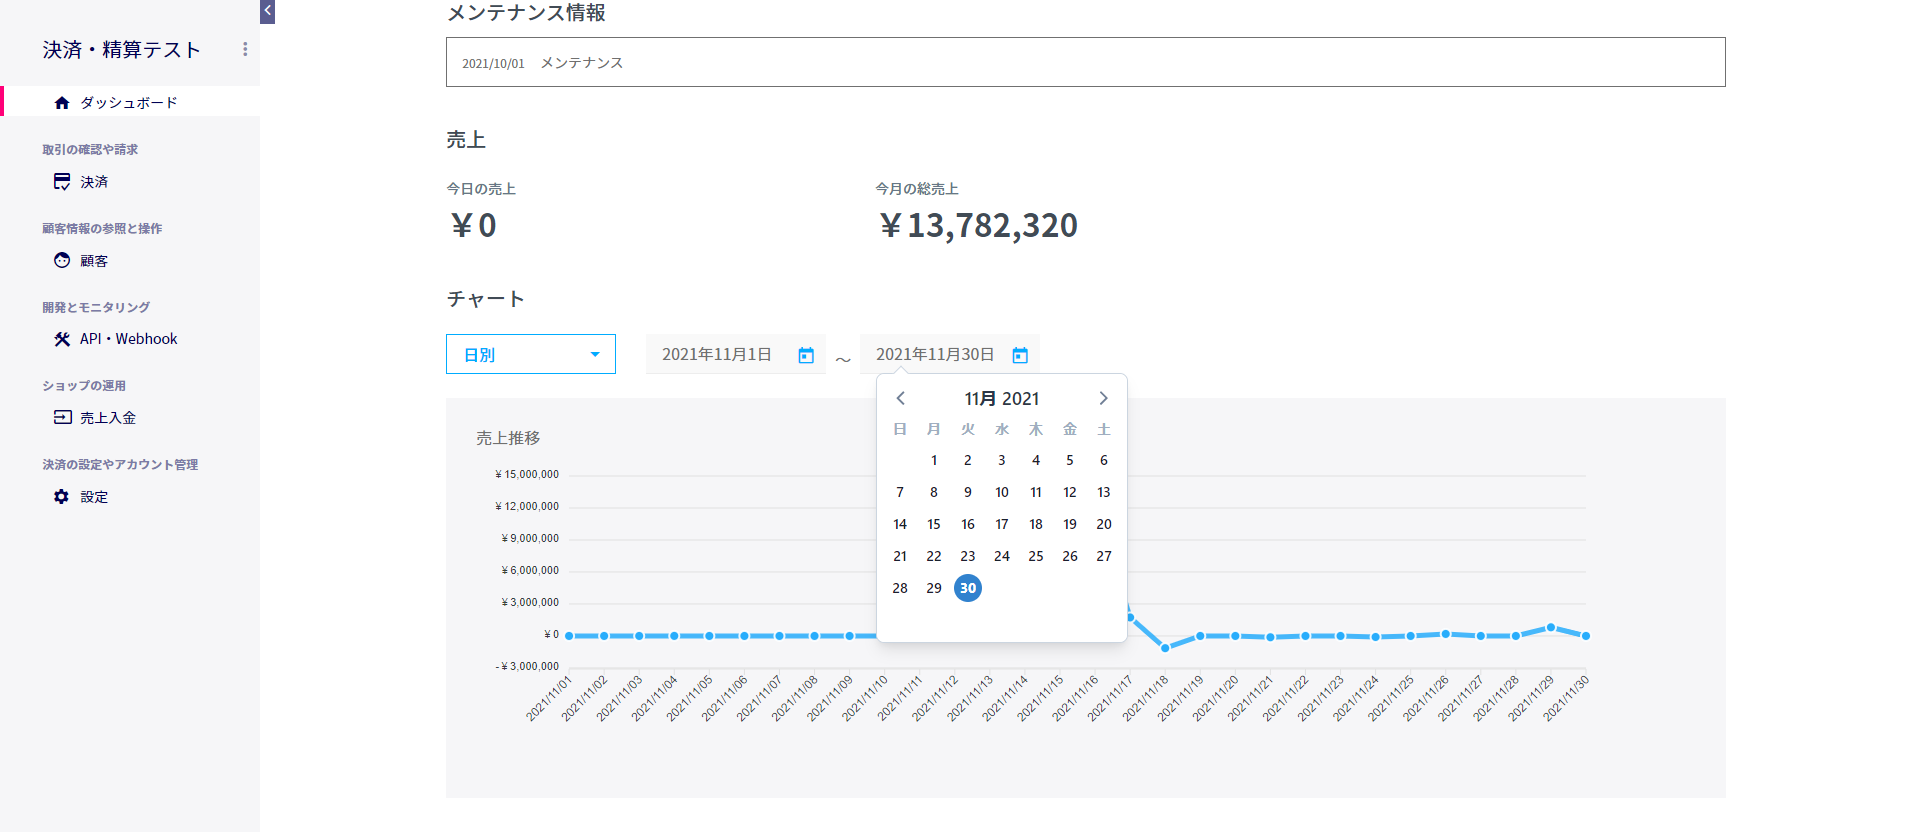Click the 顧客 face icon in sidebar

(62, 260)
